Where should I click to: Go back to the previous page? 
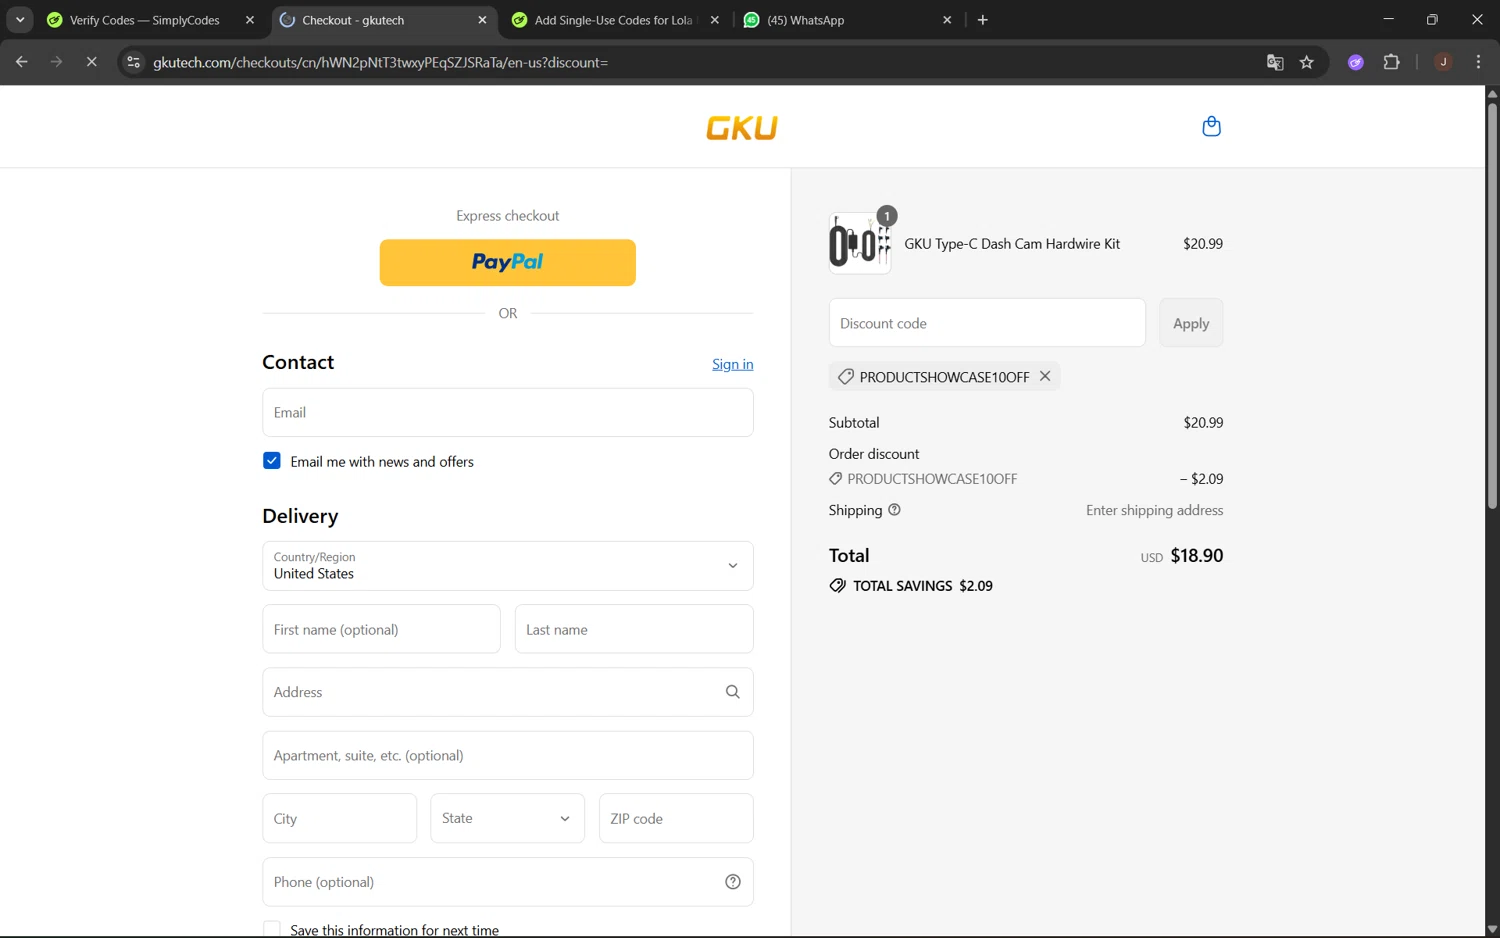pos(22,62)
